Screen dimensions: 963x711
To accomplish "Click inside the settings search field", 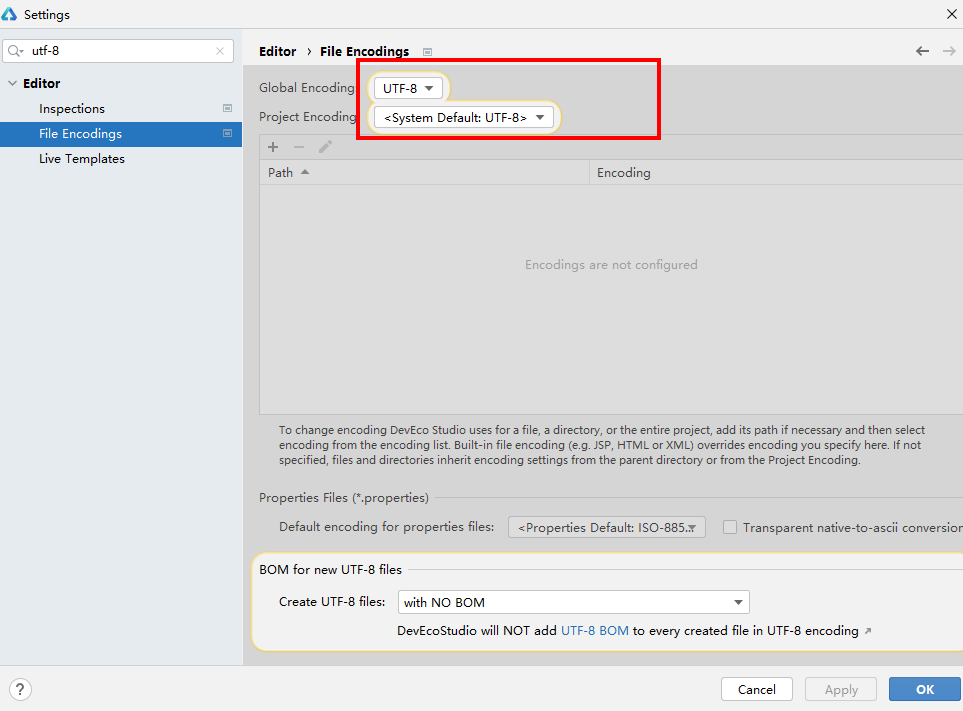I will coord(118,51).
